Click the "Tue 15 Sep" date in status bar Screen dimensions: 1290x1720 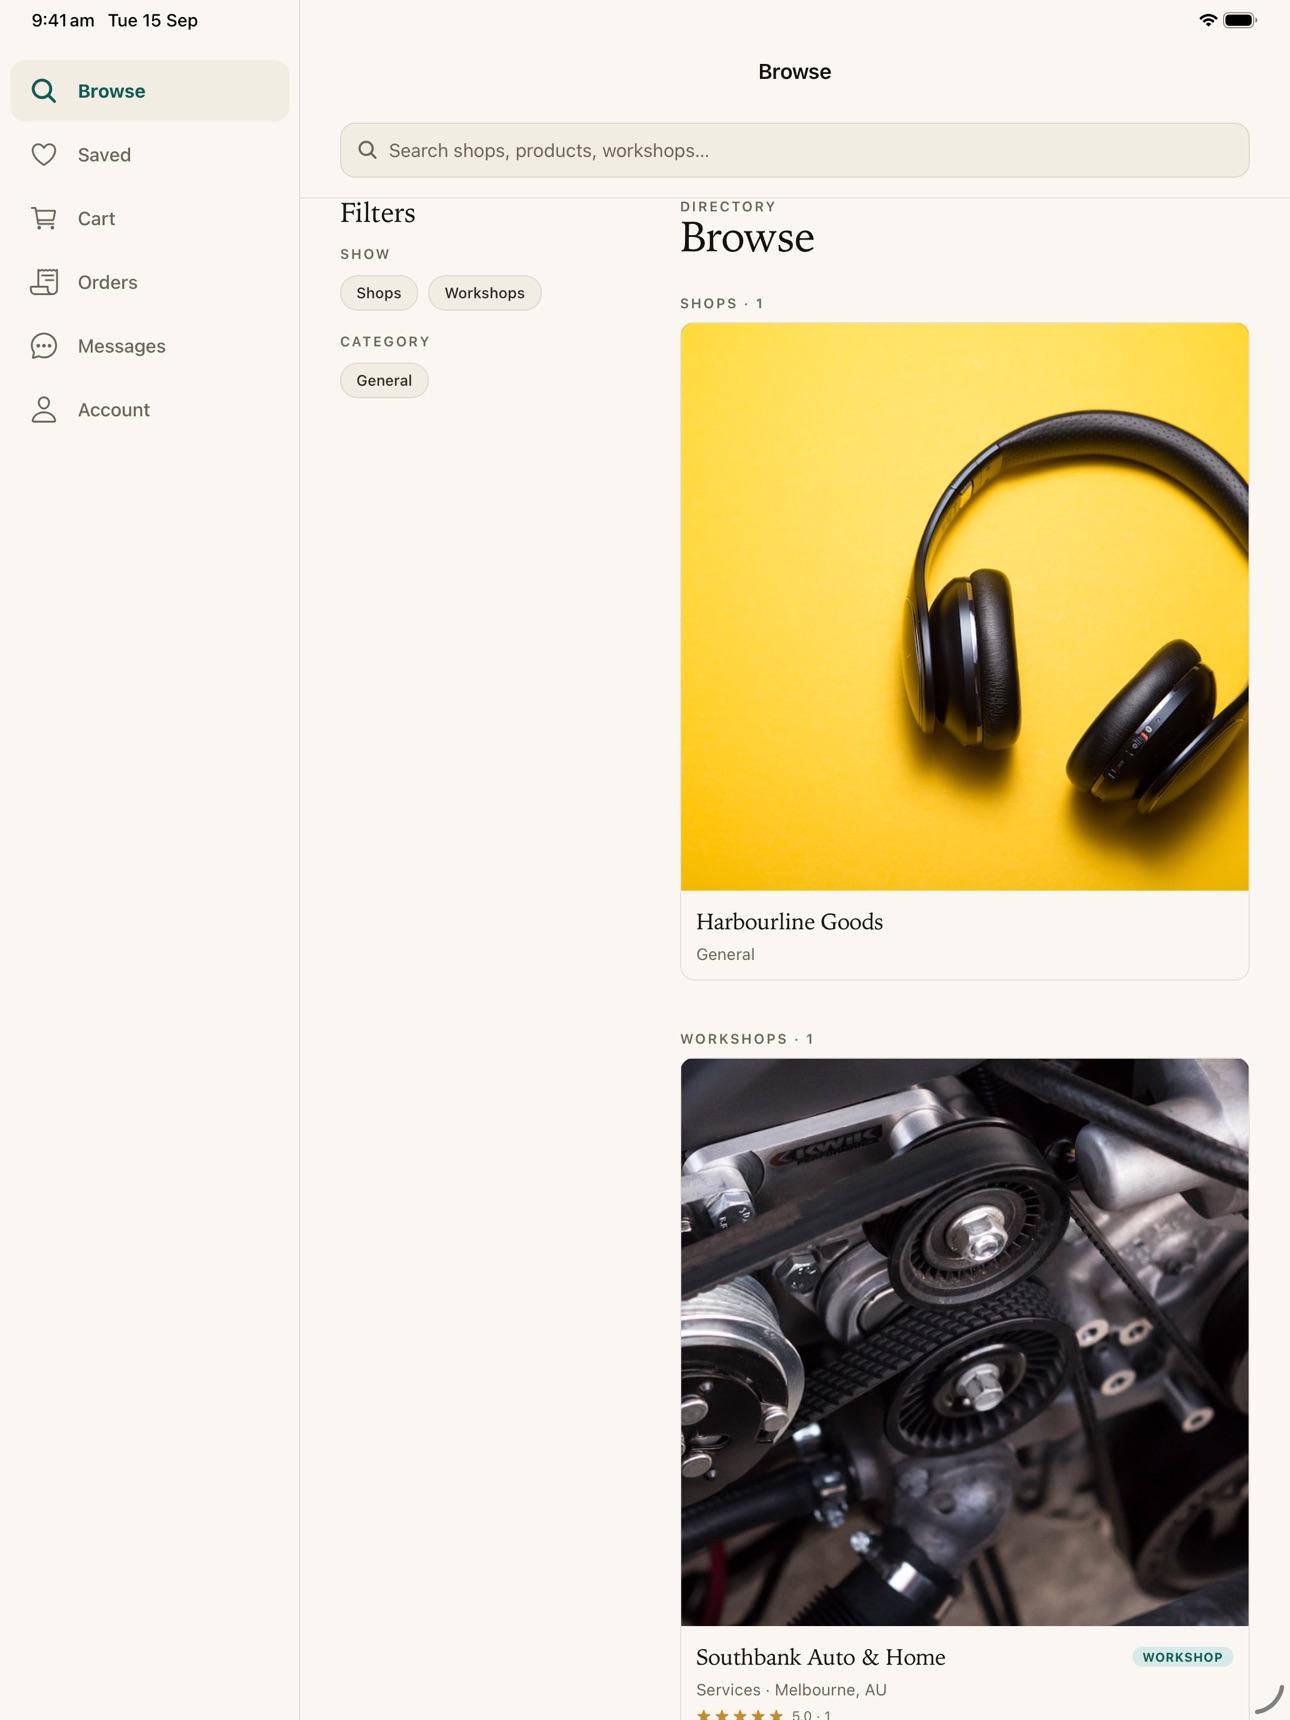click(x=153, y=20)
